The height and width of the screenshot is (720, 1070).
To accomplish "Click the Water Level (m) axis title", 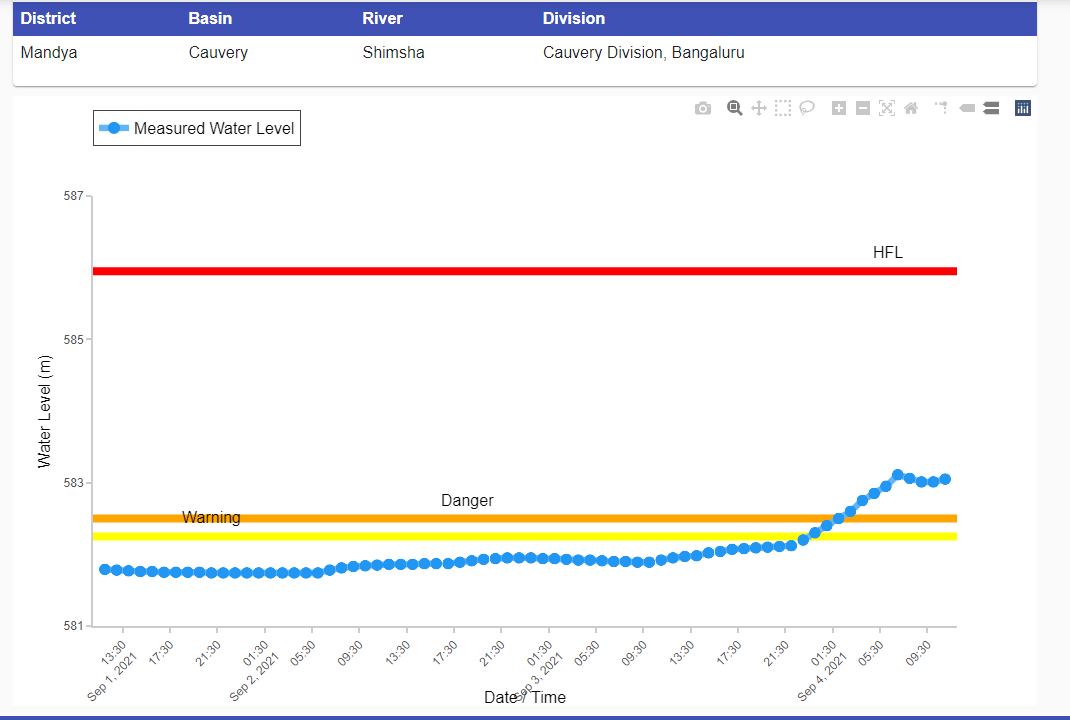I will pyautogui.click(x=44, y=412).
